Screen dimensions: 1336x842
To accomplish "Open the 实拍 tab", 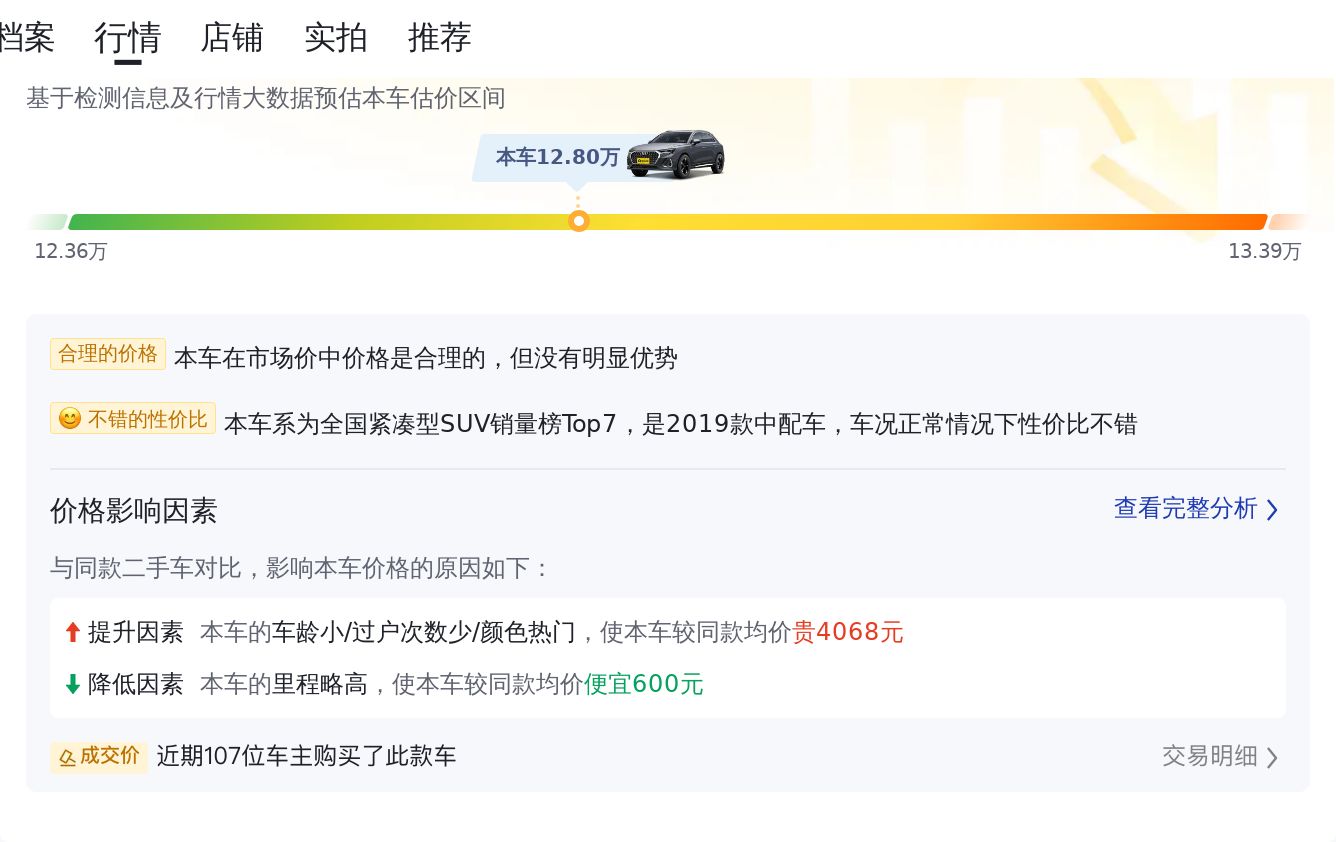I will 336,38.
